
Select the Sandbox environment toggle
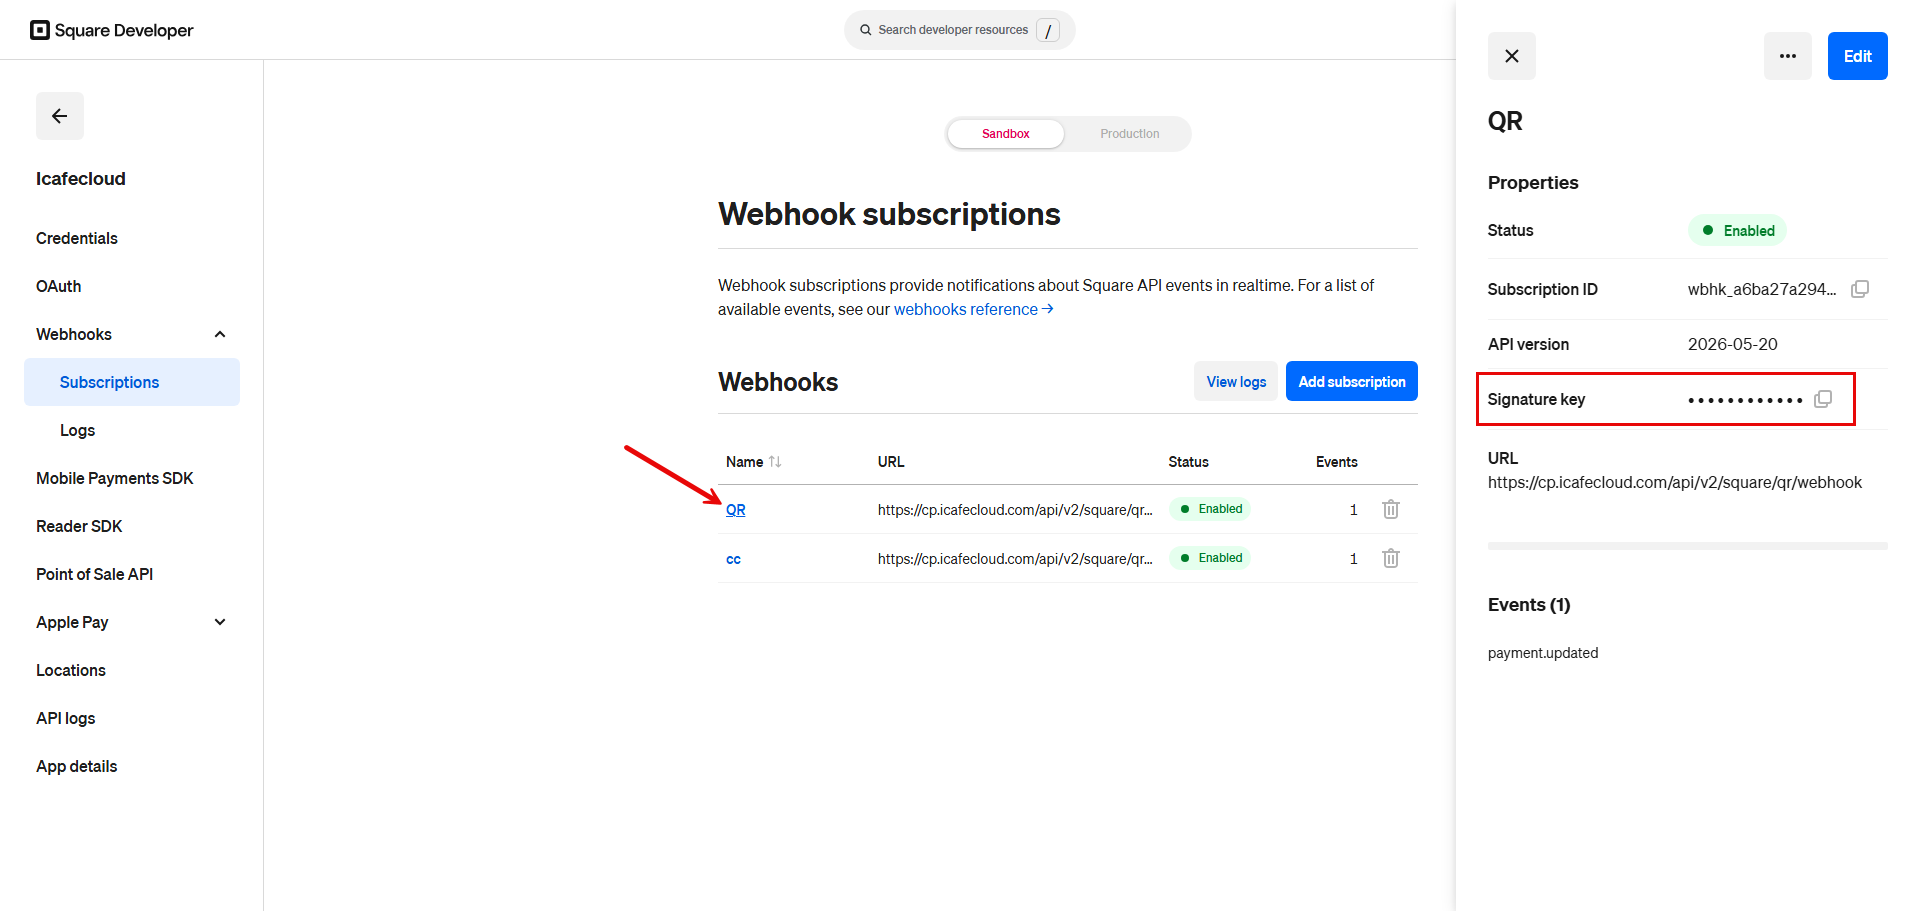click(x=1006, y=134)
